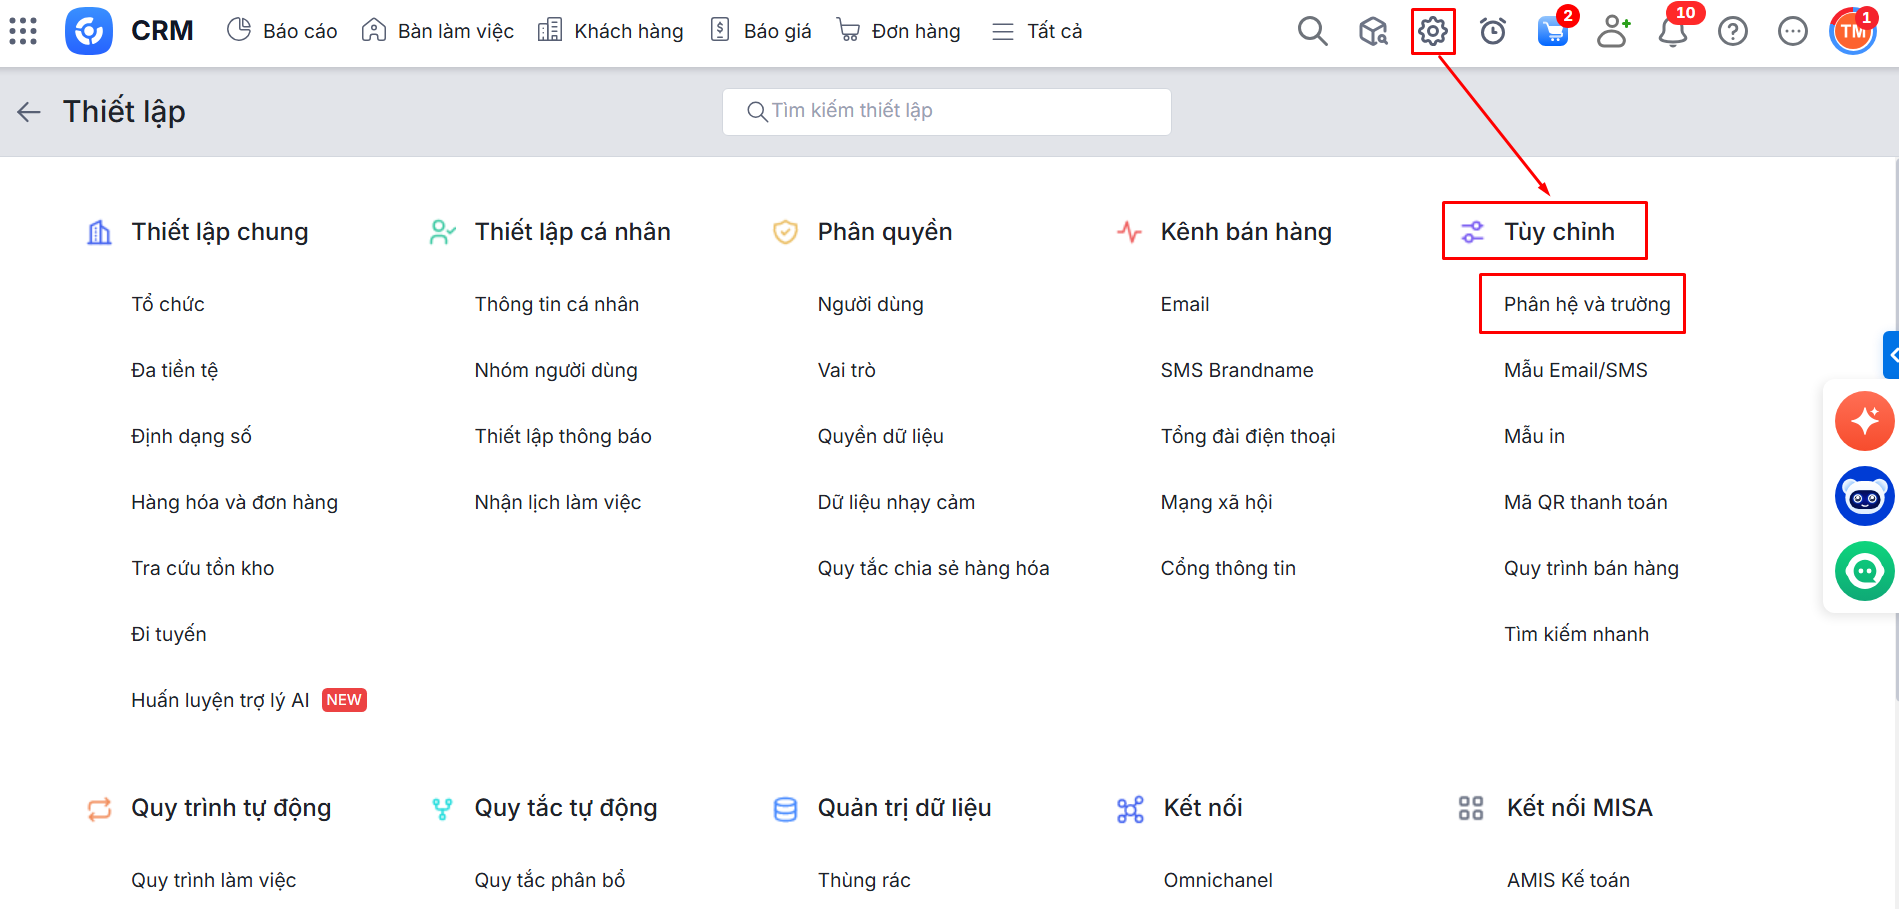
Task: Open Quy tắc chia sẻ hàng hóa
Action: point(934,568)
